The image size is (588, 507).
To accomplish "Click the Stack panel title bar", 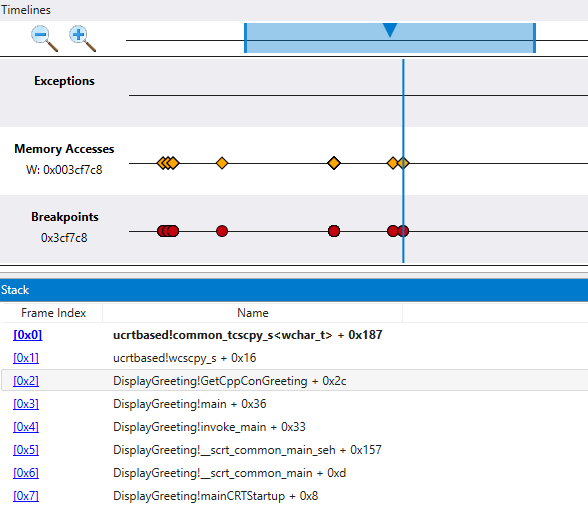I will click(294, 290).
